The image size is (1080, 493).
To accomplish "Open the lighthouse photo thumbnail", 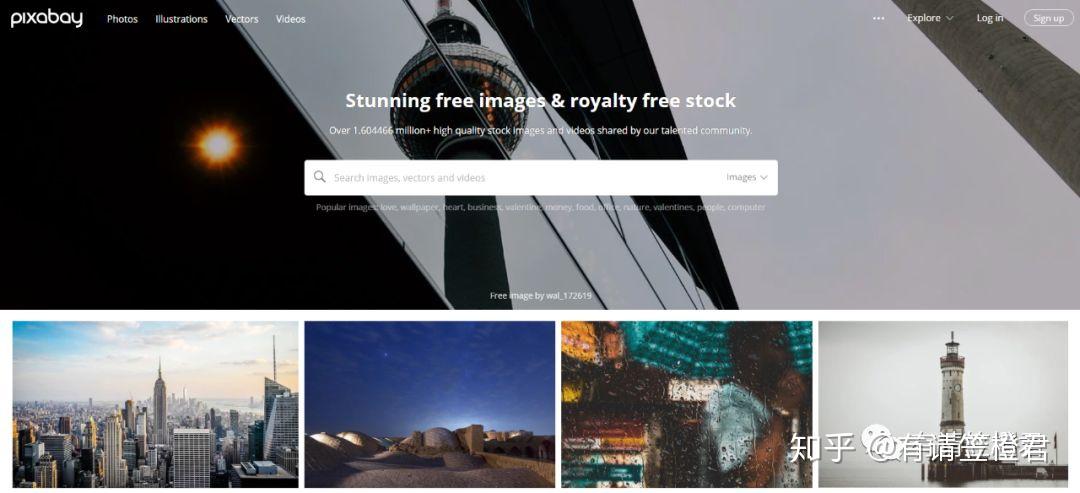I will (x=943, y=404).
